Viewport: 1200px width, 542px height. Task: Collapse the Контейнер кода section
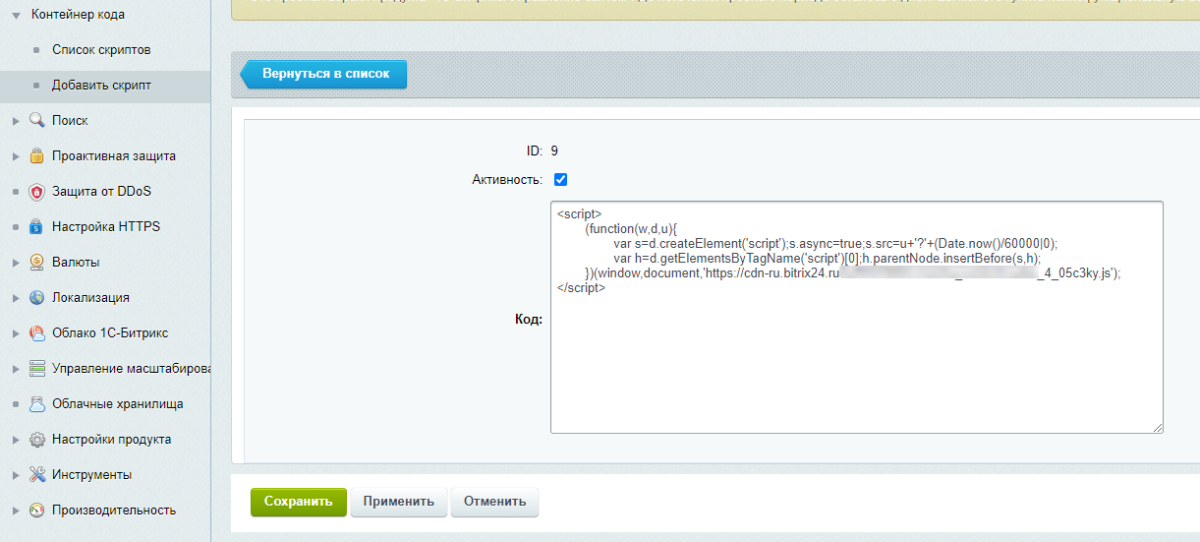pos(16,15)
